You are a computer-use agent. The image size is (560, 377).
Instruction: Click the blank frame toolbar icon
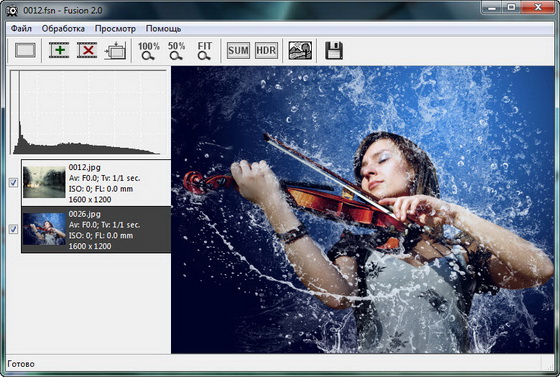tap(25, 50)
